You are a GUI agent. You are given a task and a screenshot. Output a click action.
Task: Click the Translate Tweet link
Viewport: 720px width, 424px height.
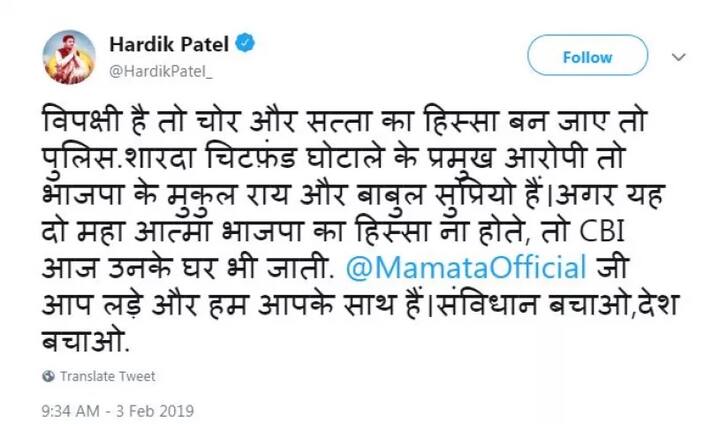pos(107,376)
